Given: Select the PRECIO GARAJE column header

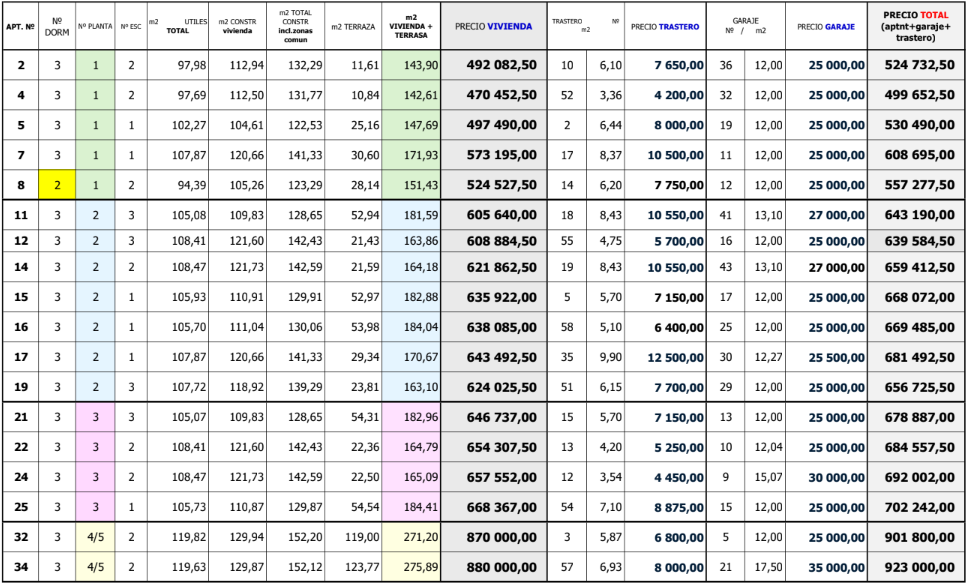Looking at the screenshot, I should [825, 27].
